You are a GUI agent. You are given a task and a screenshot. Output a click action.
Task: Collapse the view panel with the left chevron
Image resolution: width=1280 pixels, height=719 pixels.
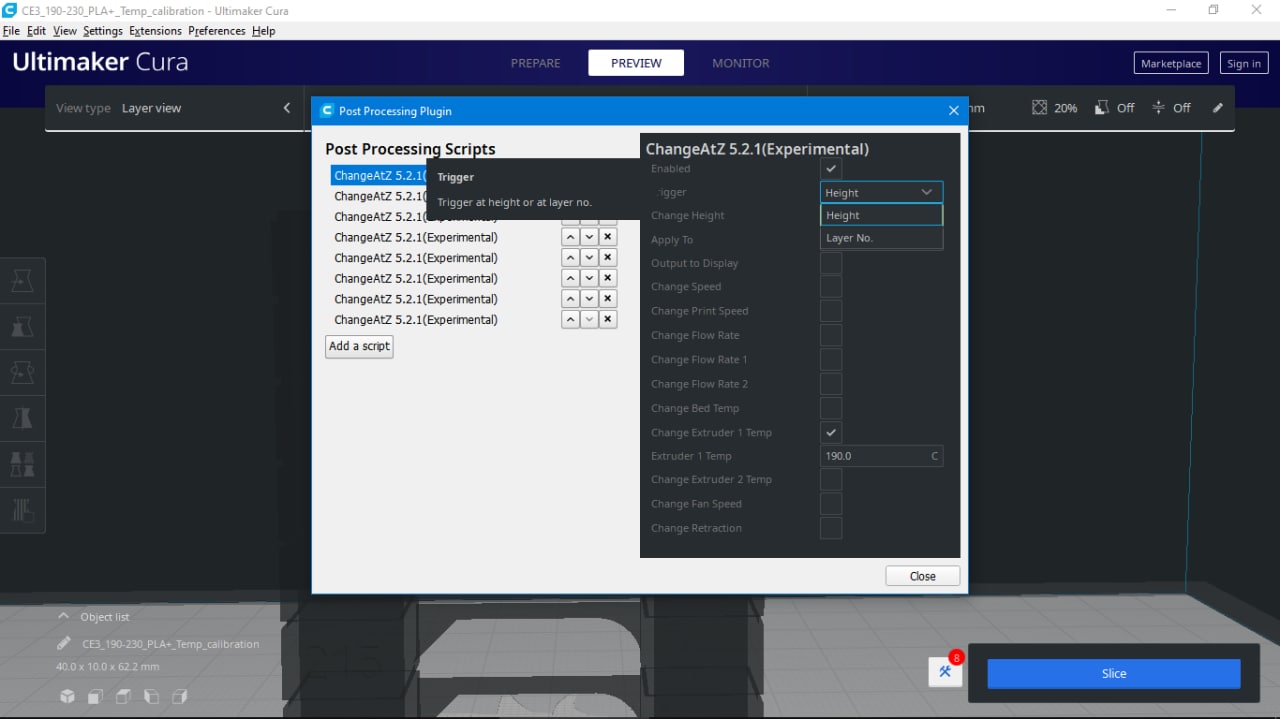[287, 108]
